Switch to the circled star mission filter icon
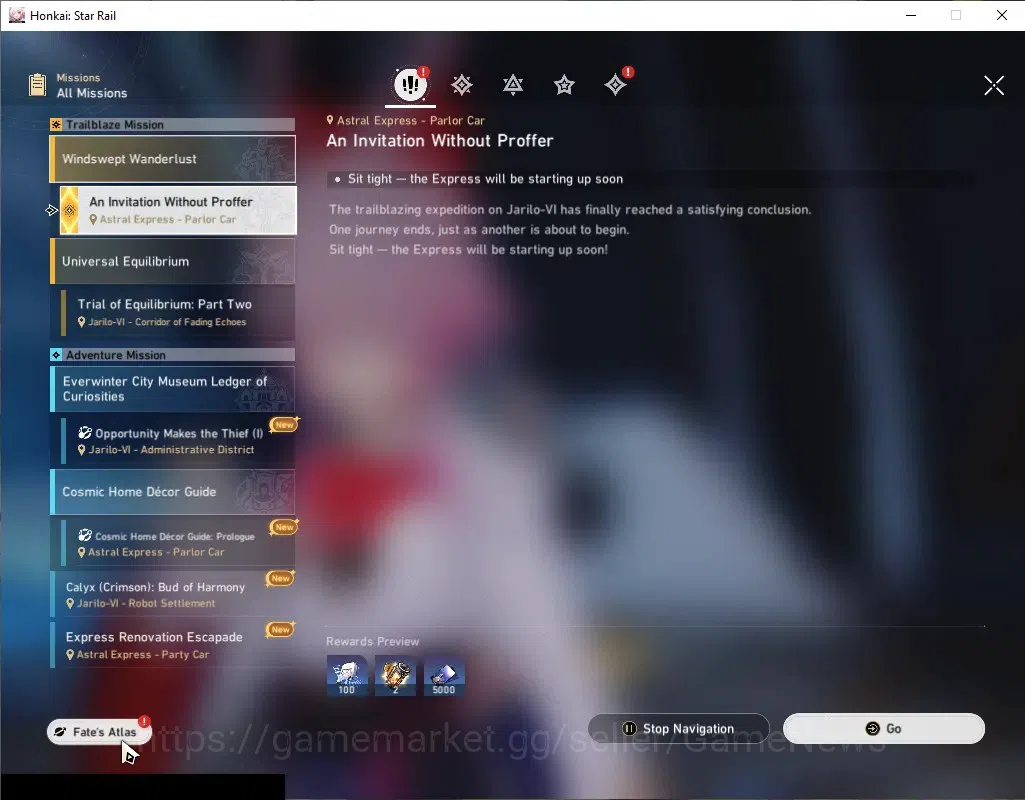Screen dimensions: 1025x800 point(564,85)
